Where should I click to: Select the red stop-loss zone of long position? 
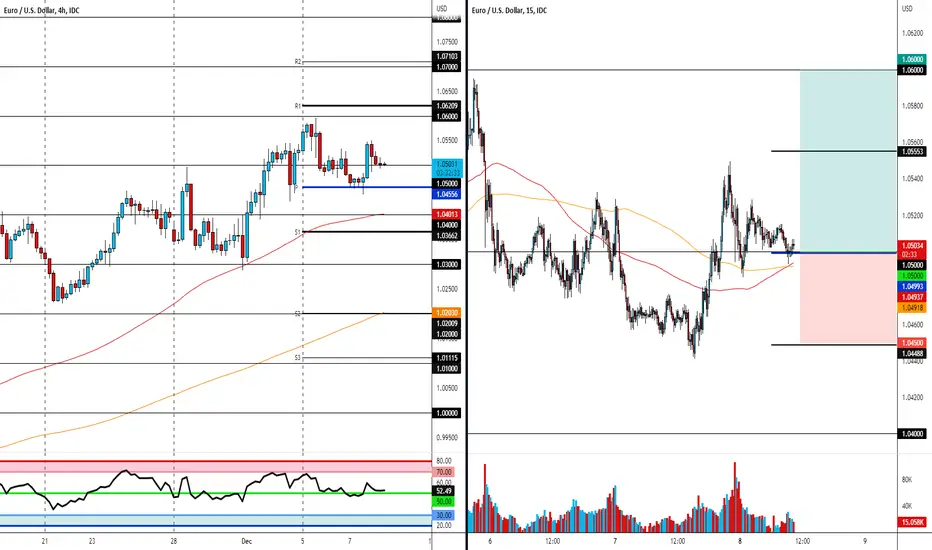tap(848, 298)
